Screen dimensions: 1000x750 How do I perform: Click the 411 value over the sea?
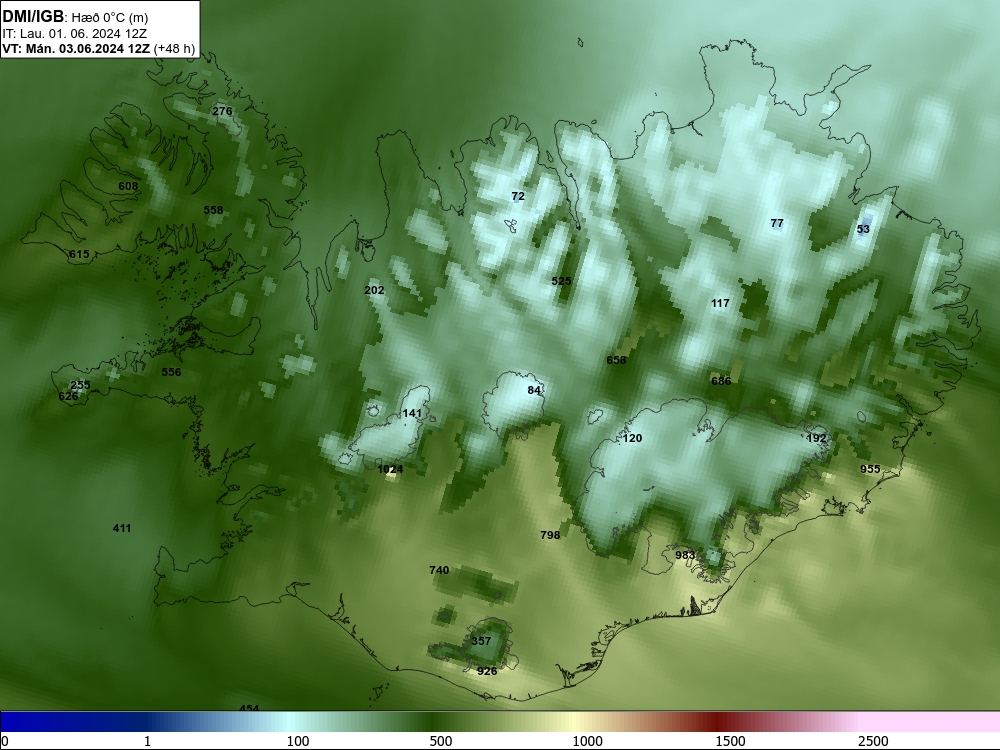(122, 527)
